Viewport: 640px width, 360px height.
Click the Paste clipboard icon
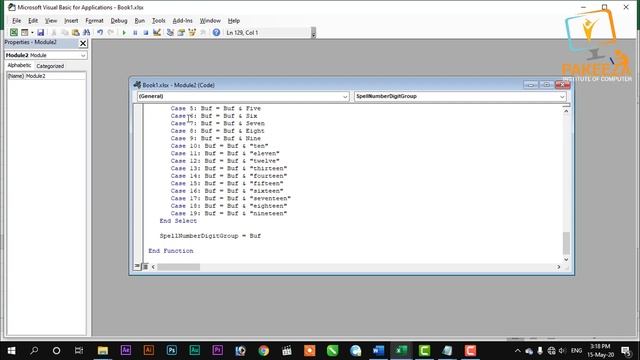point(76,32)
